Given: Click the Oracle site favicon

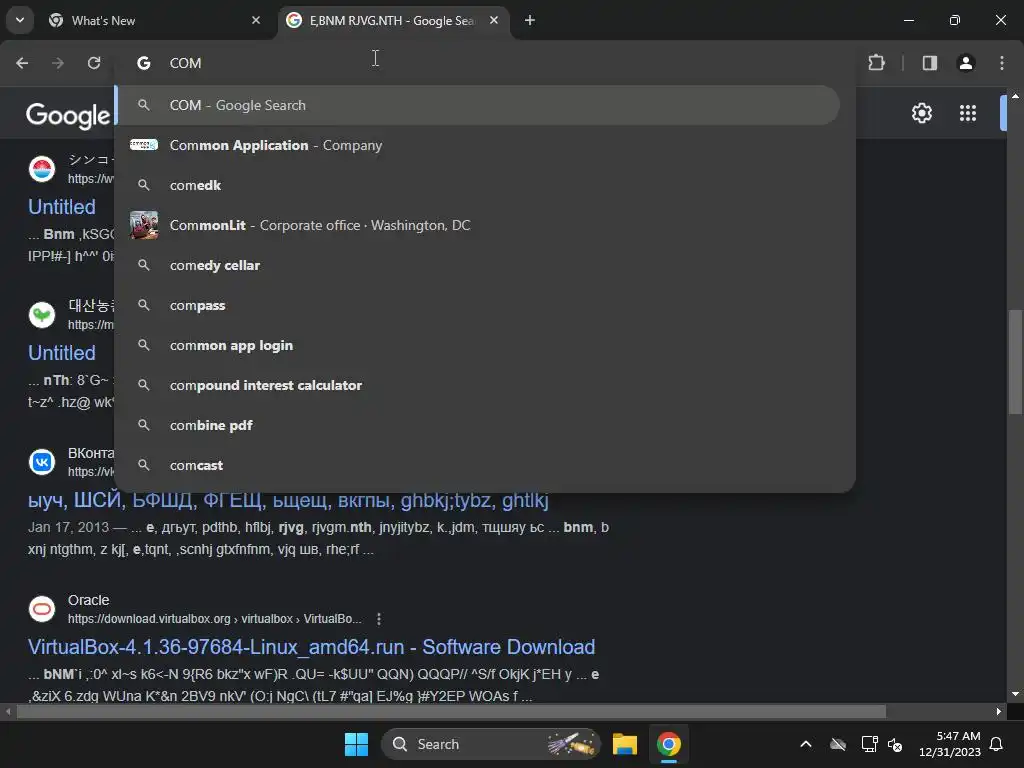Looking at the screenshot, I should coord(42,609).
